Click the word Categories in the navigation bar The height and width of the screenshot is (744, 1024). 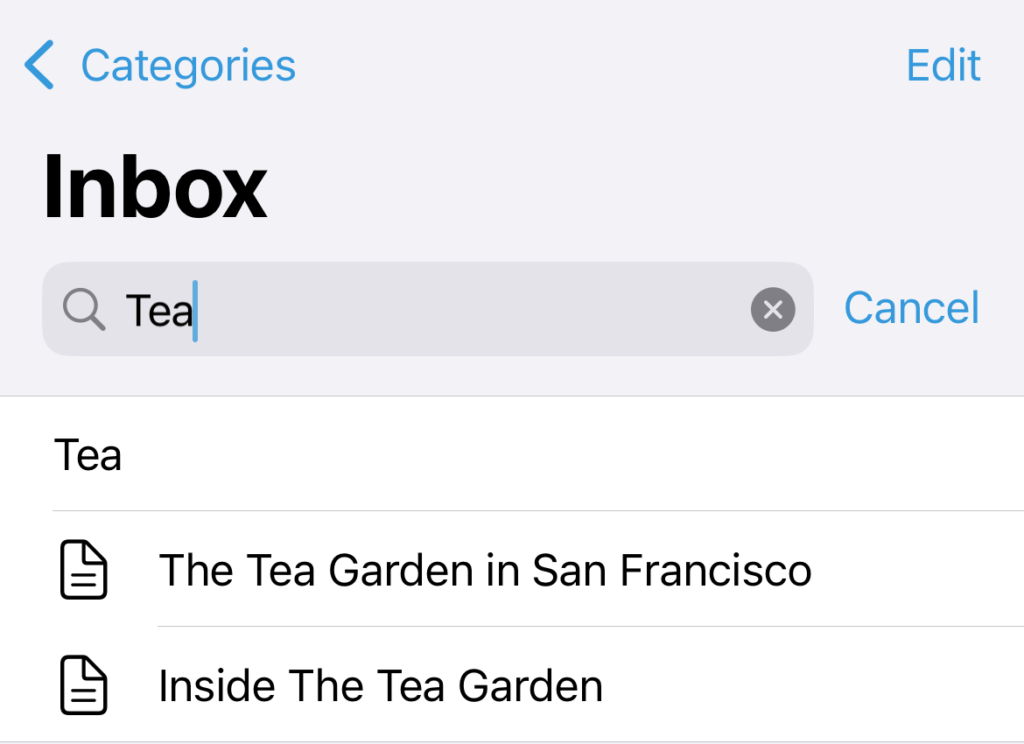[188, 66]
